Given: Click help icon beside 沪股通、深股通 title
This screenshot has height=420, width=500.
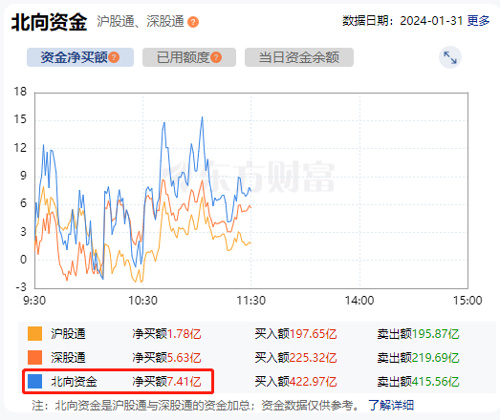Looking at the screenshot, I should point(193,22).
